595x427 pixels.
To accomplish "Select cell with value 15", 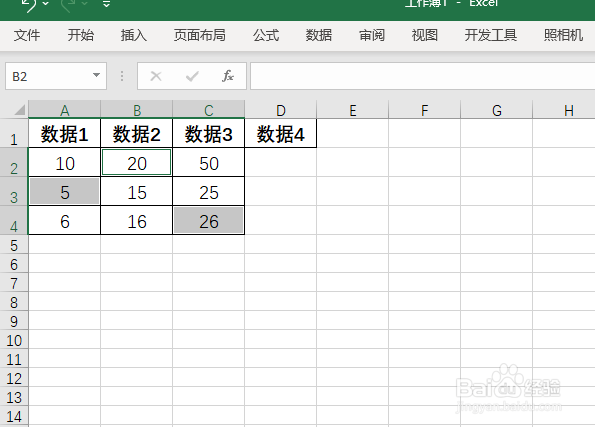I will (137, 192).
